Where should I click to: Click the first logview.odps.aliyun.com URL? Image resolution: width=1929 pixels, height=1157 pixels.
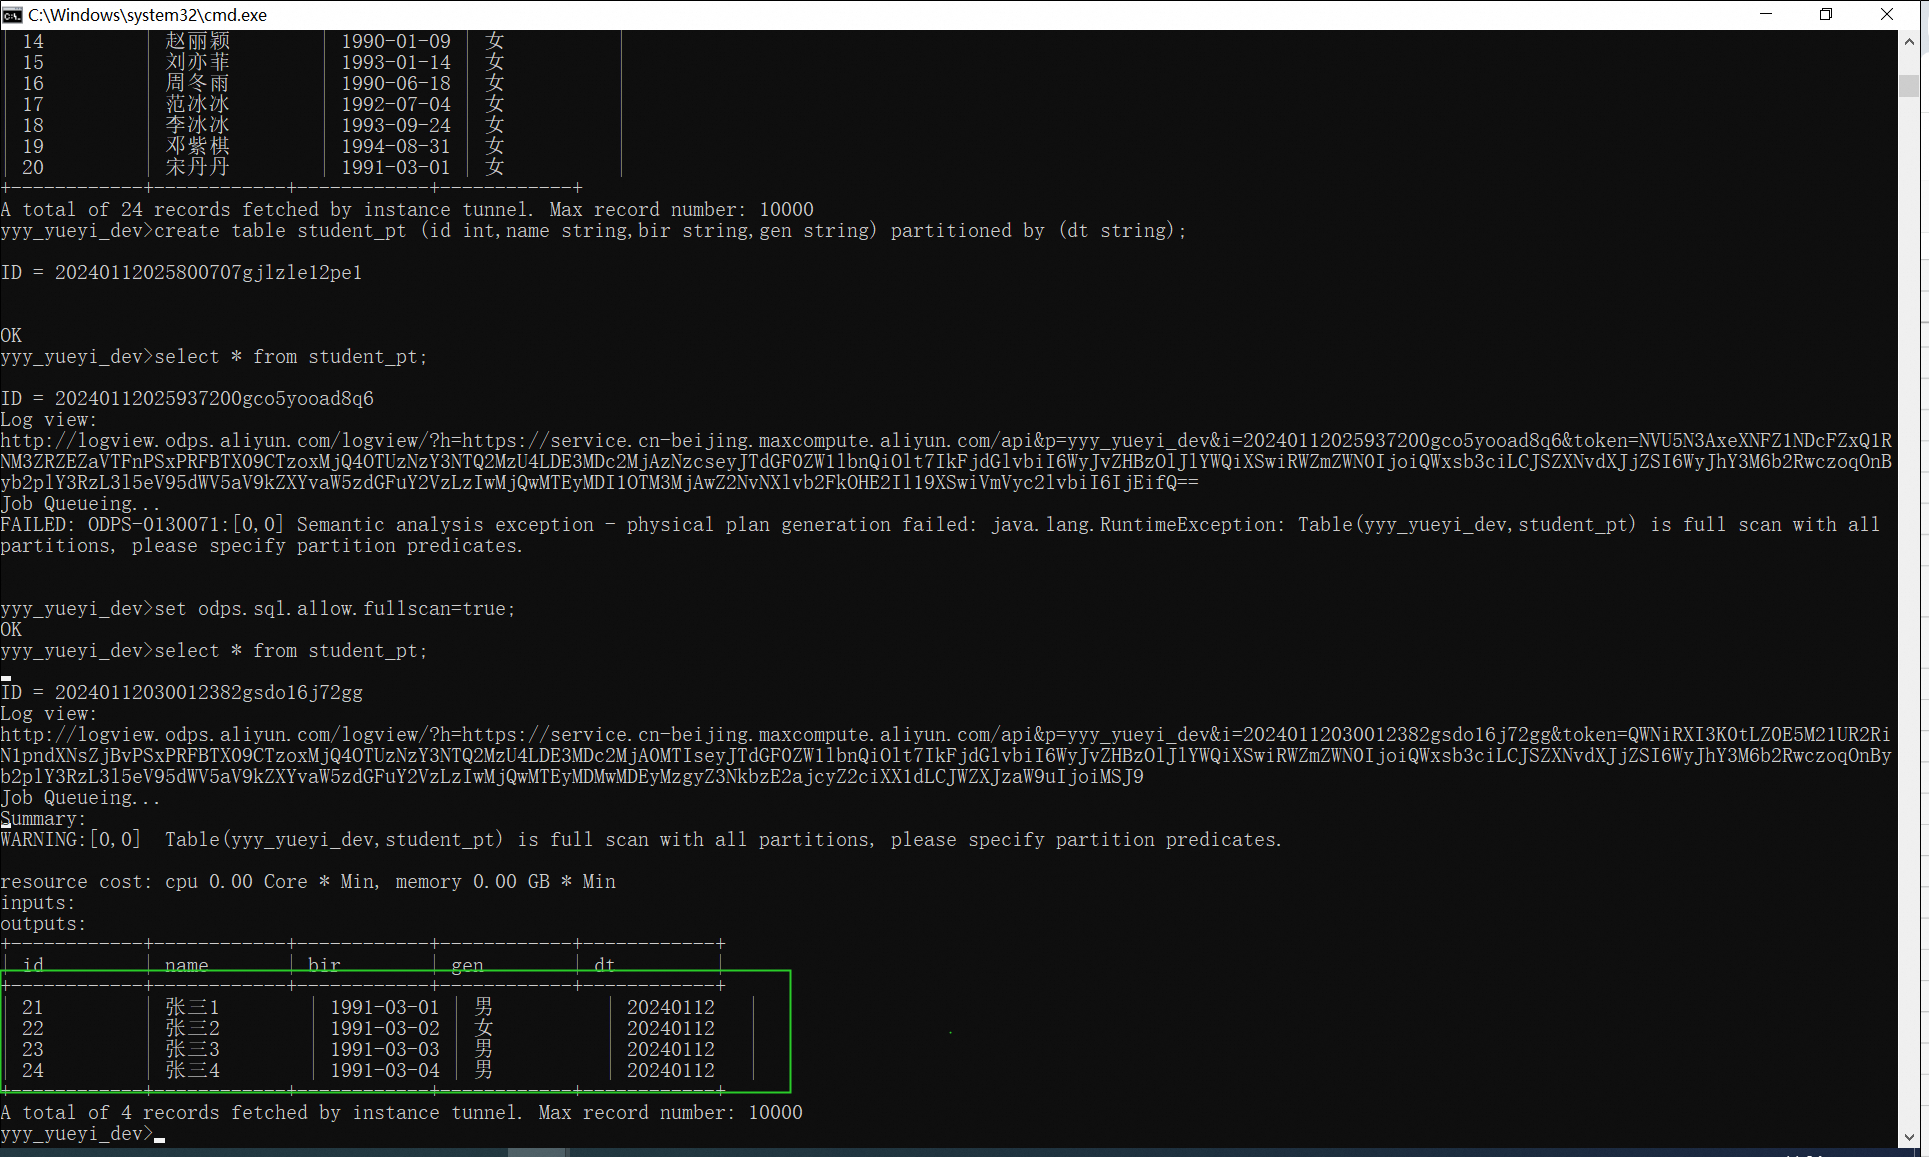pyautogui.click(x=946, y=461)
